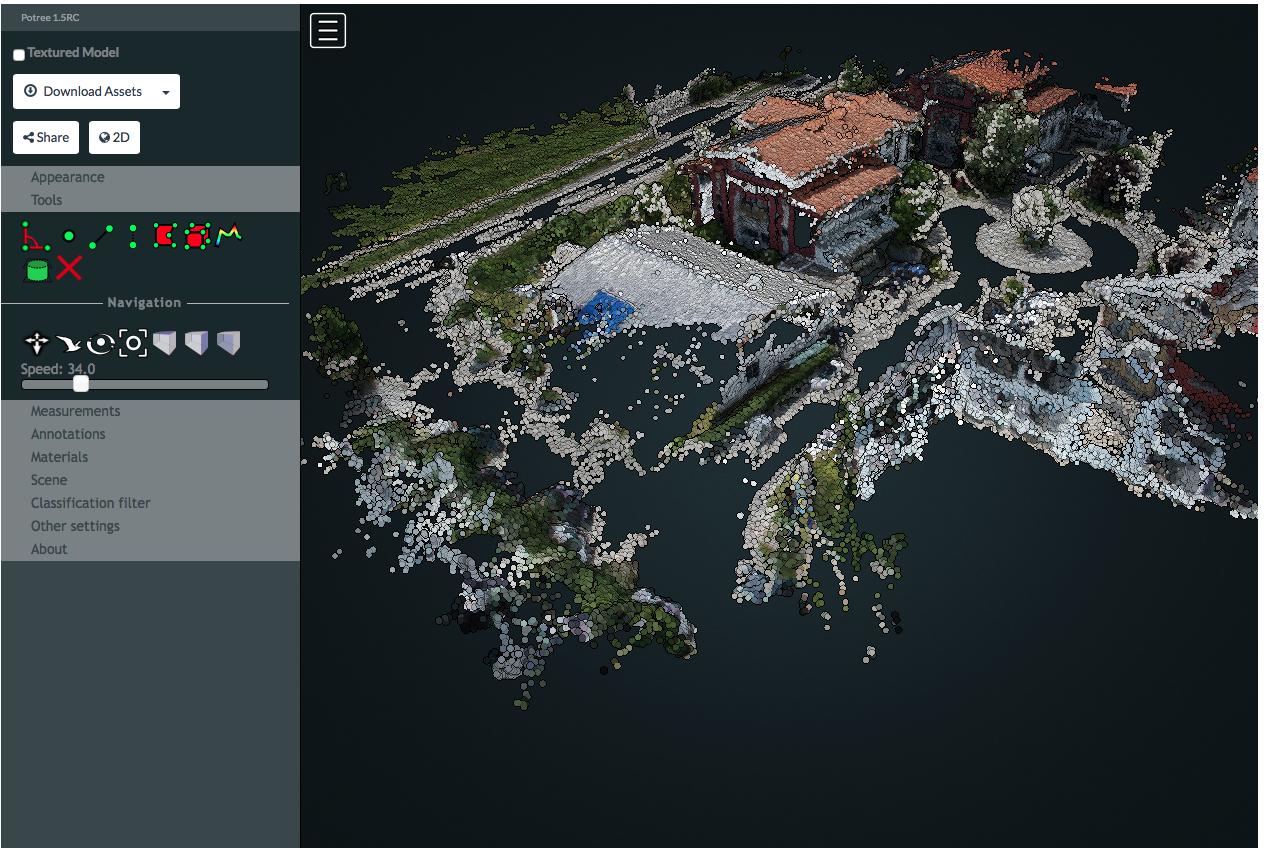Toggle the clip volume tool

35,268
